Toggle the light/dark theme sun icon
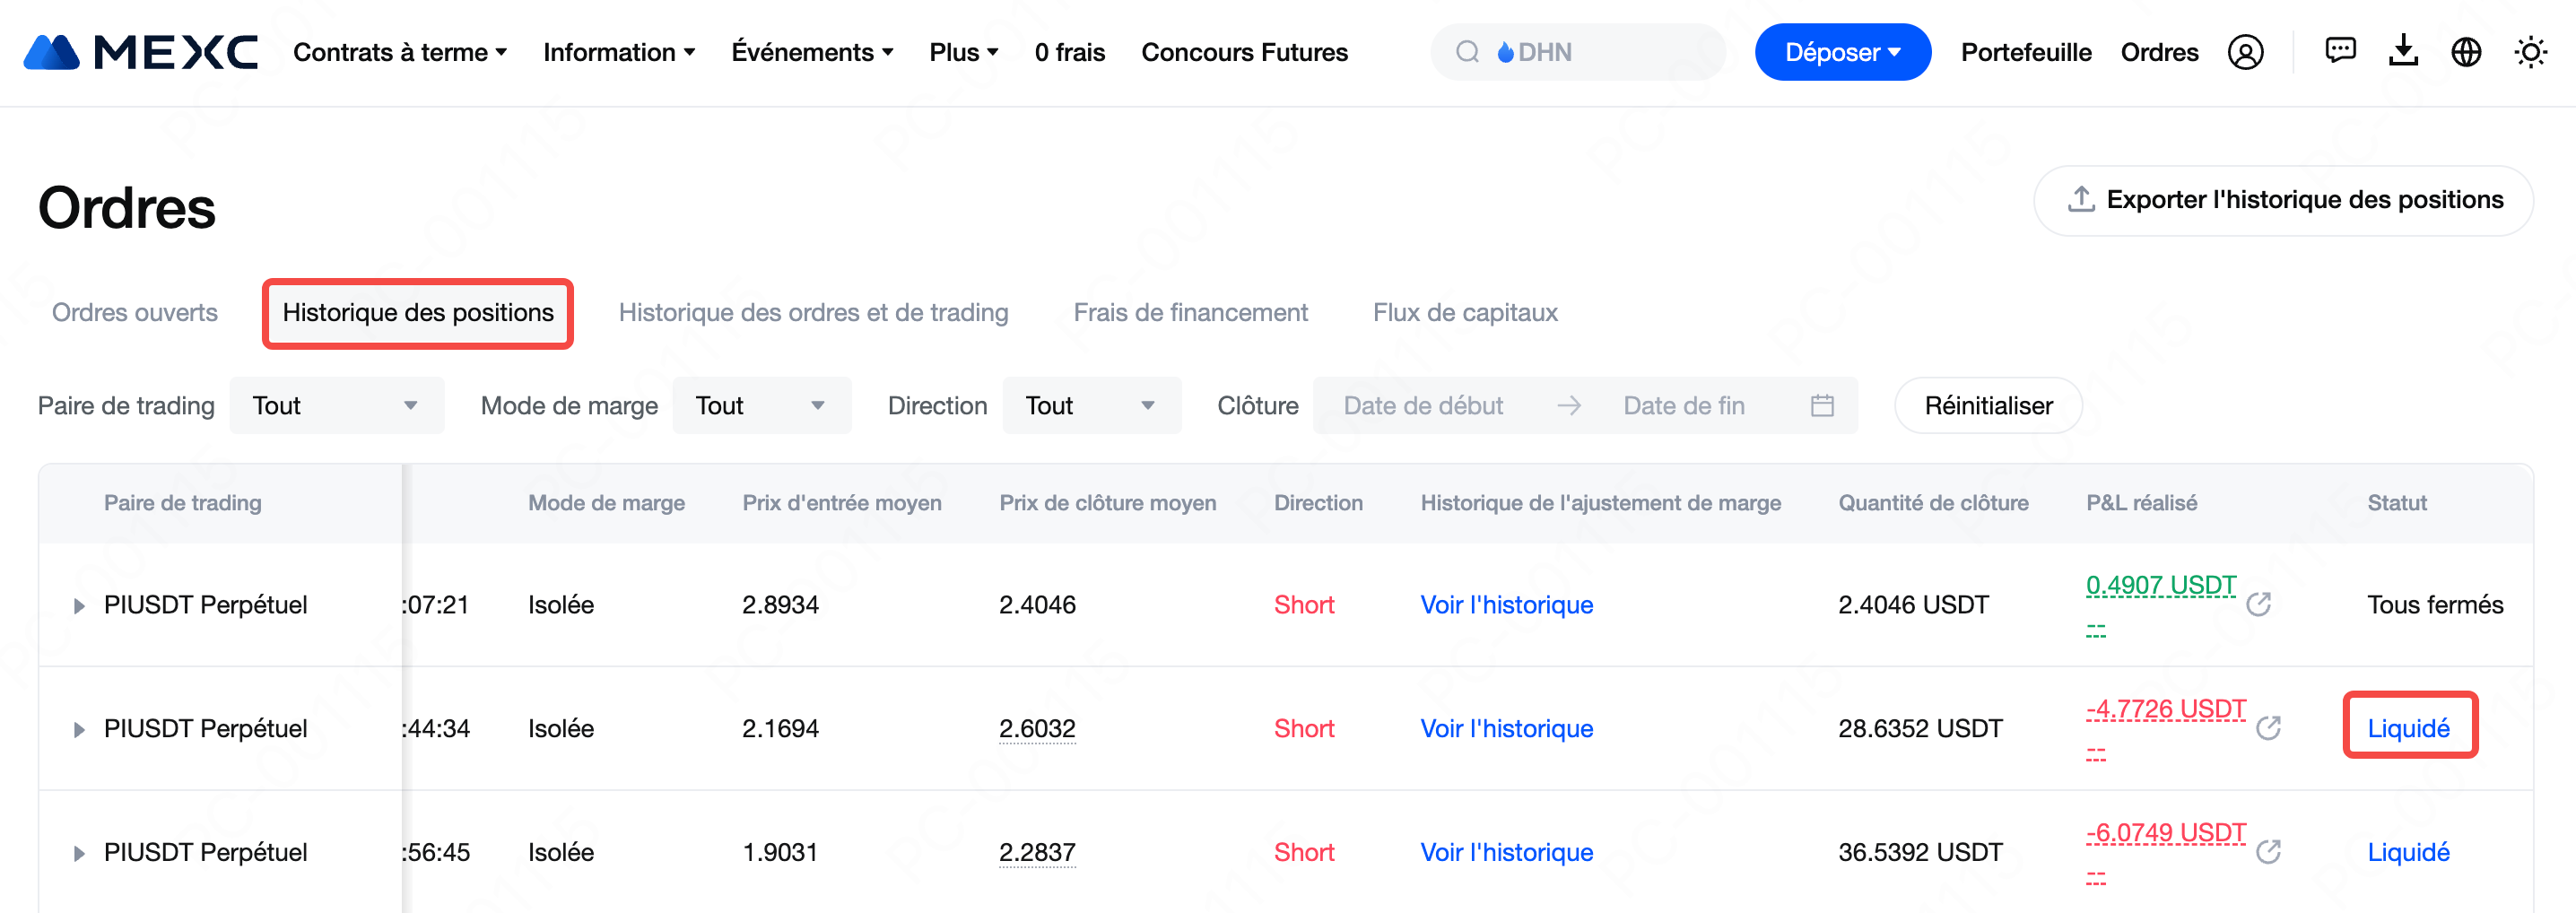2576x913 pixels. [2530, 52]
